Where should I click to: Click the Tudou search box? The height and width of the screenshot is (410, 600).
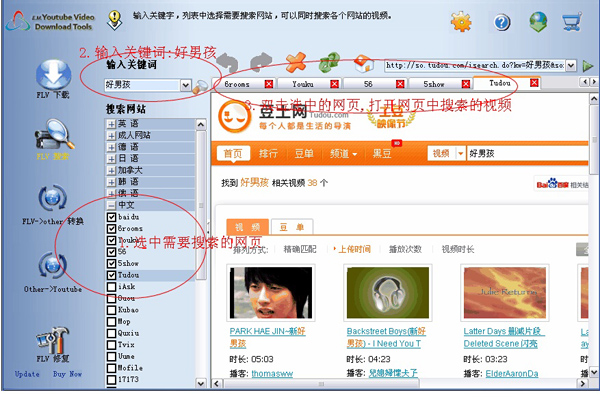tap(527, 154)
